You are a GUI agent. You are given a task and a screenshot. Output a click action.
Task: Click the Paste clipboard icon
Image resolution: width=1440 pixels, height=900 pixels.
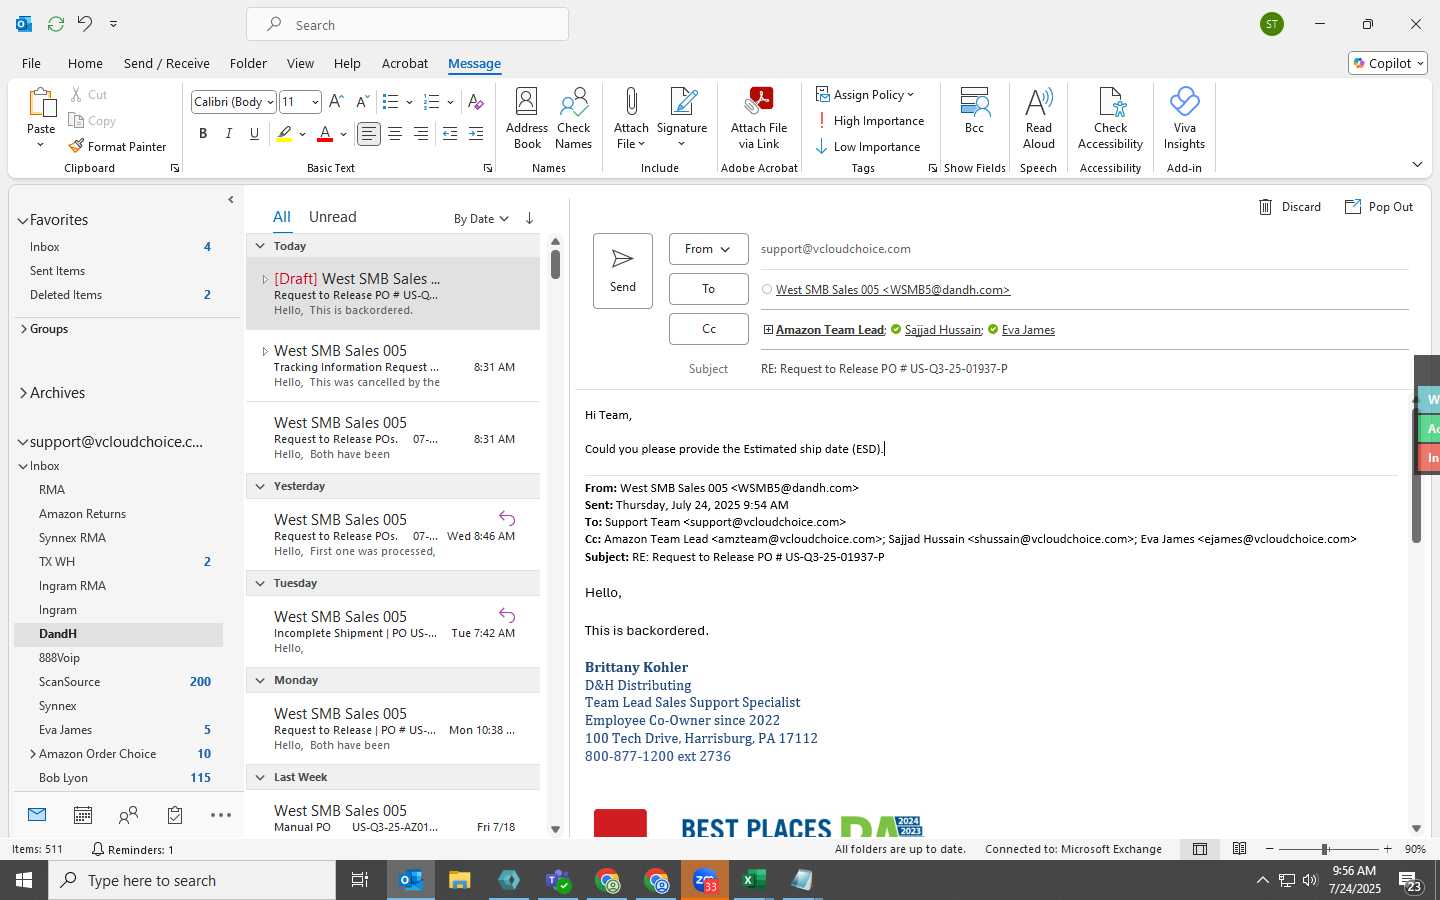[41, 103]
